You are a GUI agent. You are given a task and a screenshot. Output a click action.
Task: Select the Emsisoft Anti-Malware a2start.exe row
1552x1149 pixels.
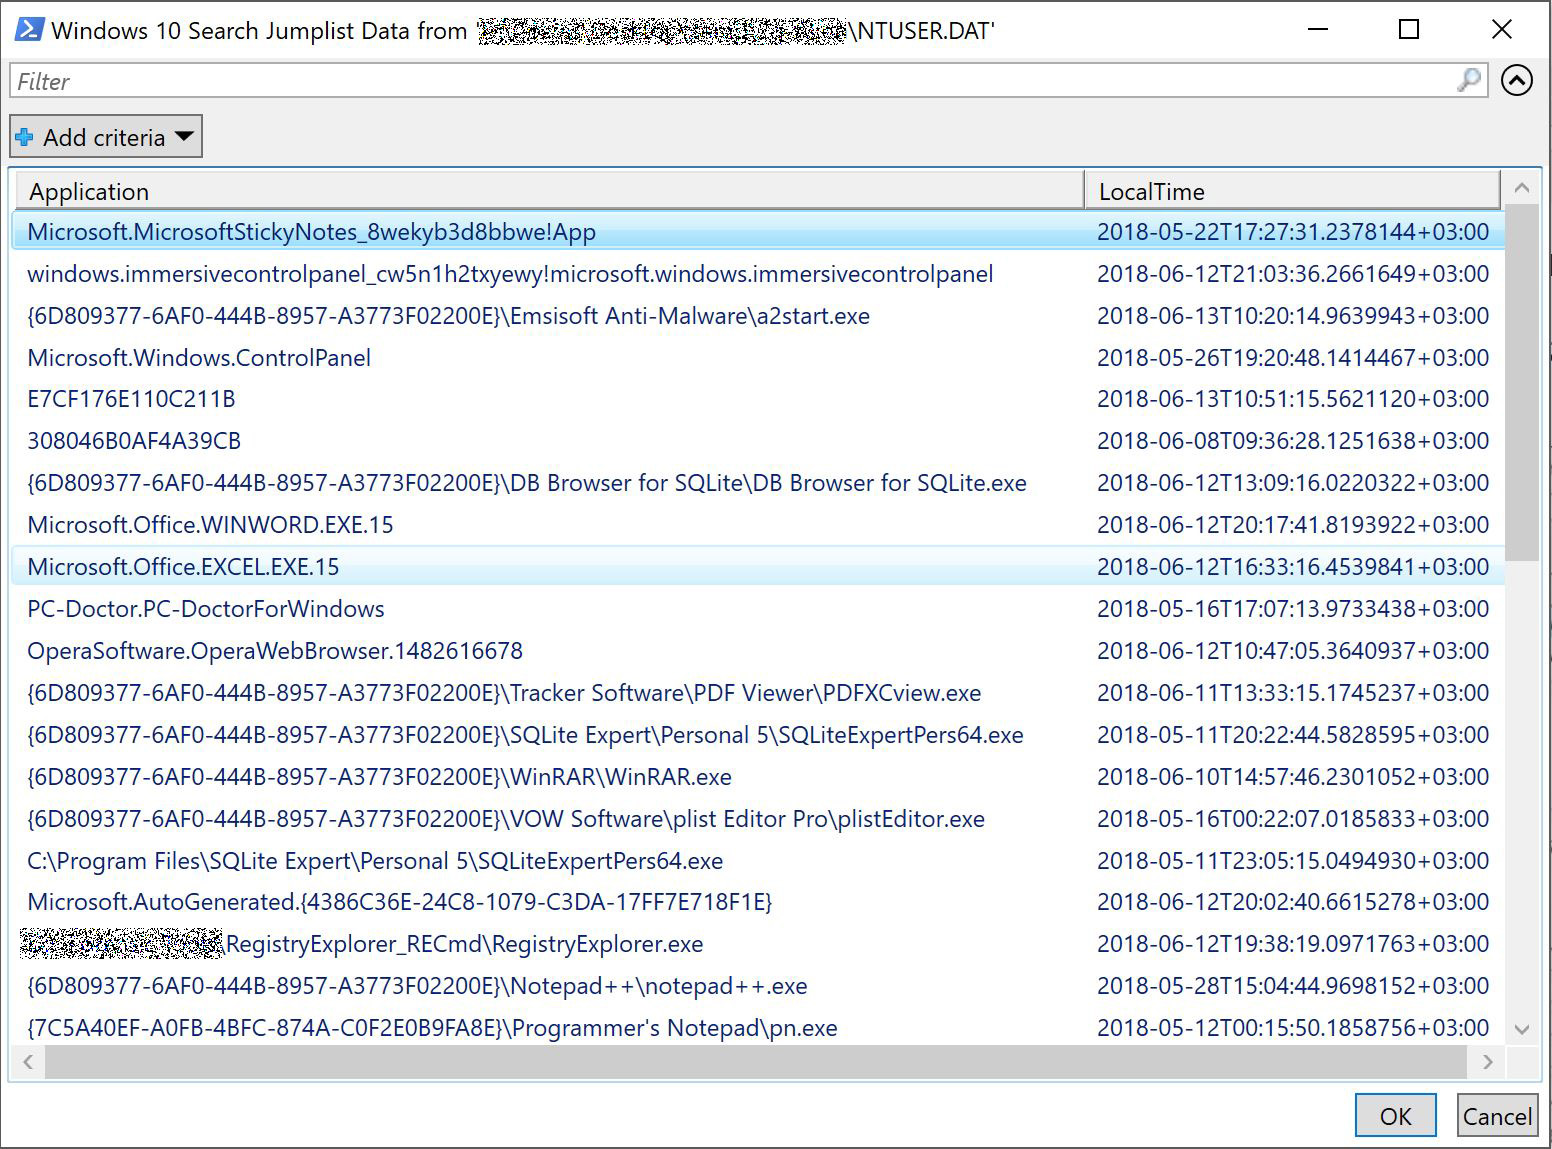point(758,316)
